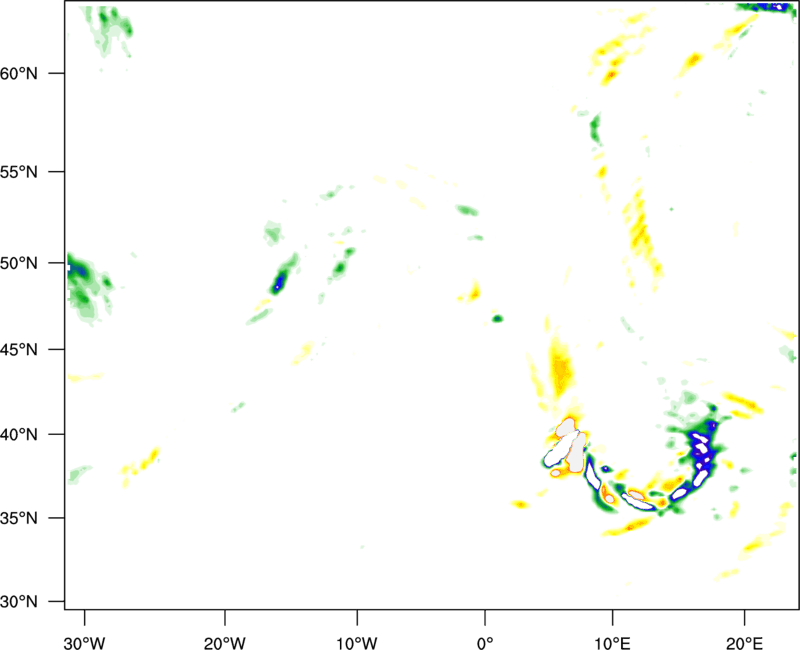Click the 0° longitude label
The width and height of the screenshot is (800, 650).
[485, 643]
